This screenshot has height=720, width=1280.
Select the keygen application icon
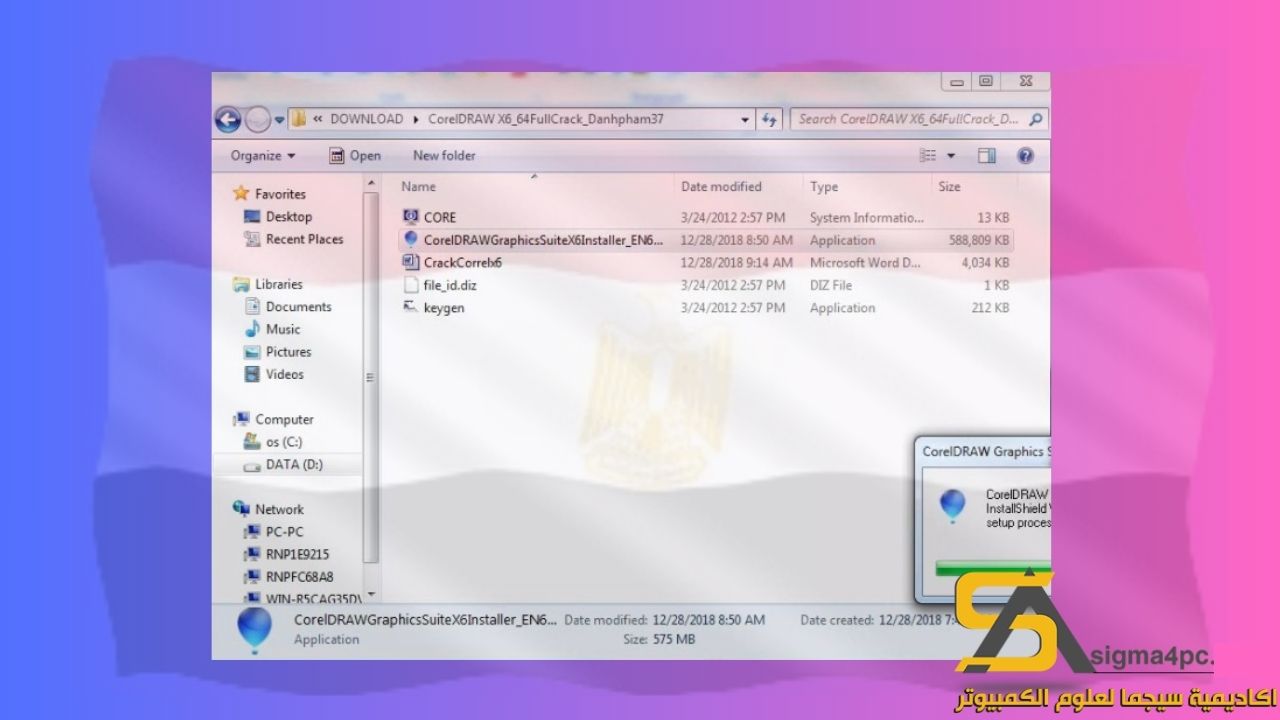point(410,307)
